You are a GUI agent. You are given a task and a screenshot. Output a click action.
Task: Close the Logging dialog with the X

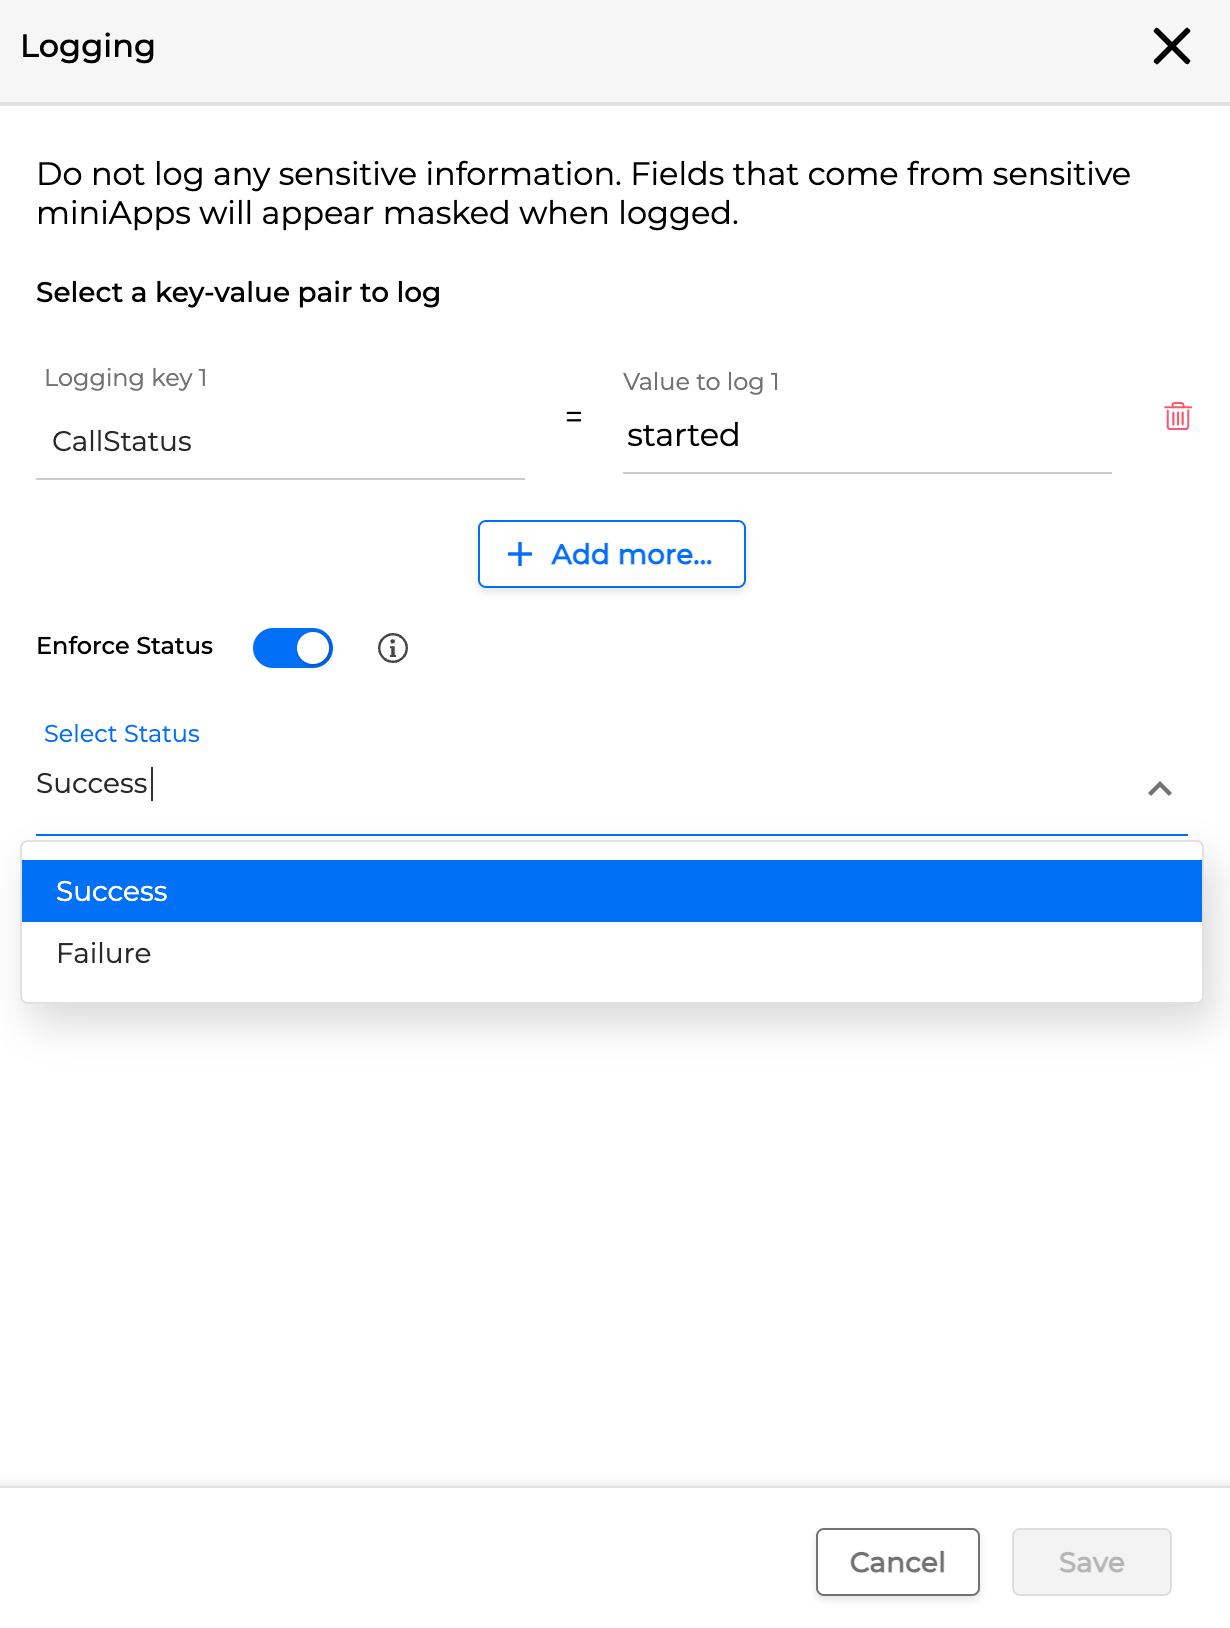(x=1171, y=46)
